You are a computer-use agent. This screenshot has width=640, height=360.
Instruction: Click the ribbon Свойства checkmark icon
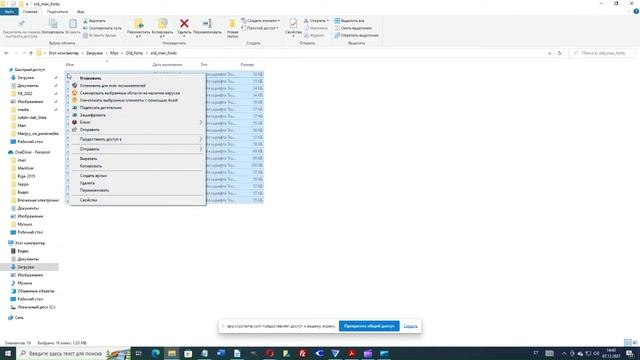click(293, 24)
